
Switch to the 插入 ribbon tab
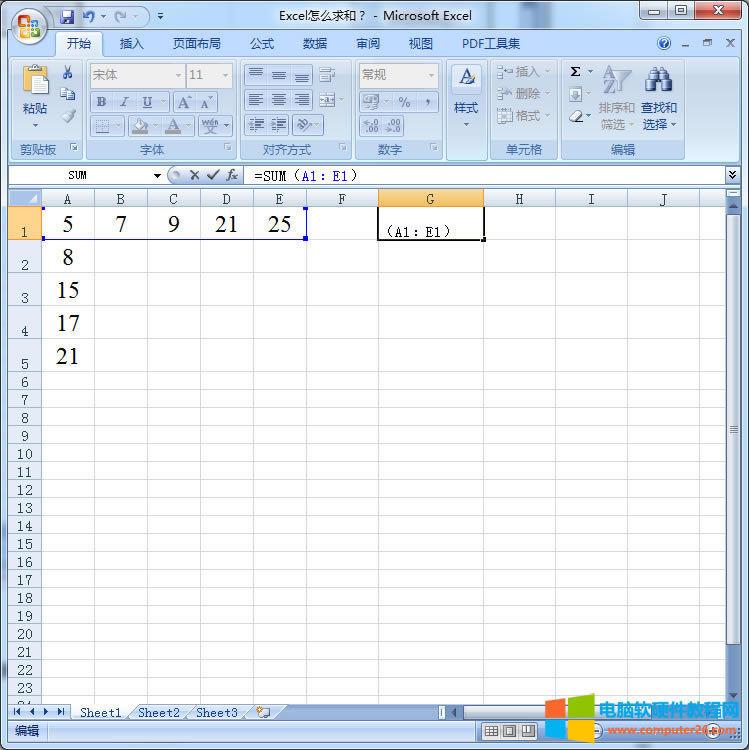pyautogui.click(x=132, y=44)
